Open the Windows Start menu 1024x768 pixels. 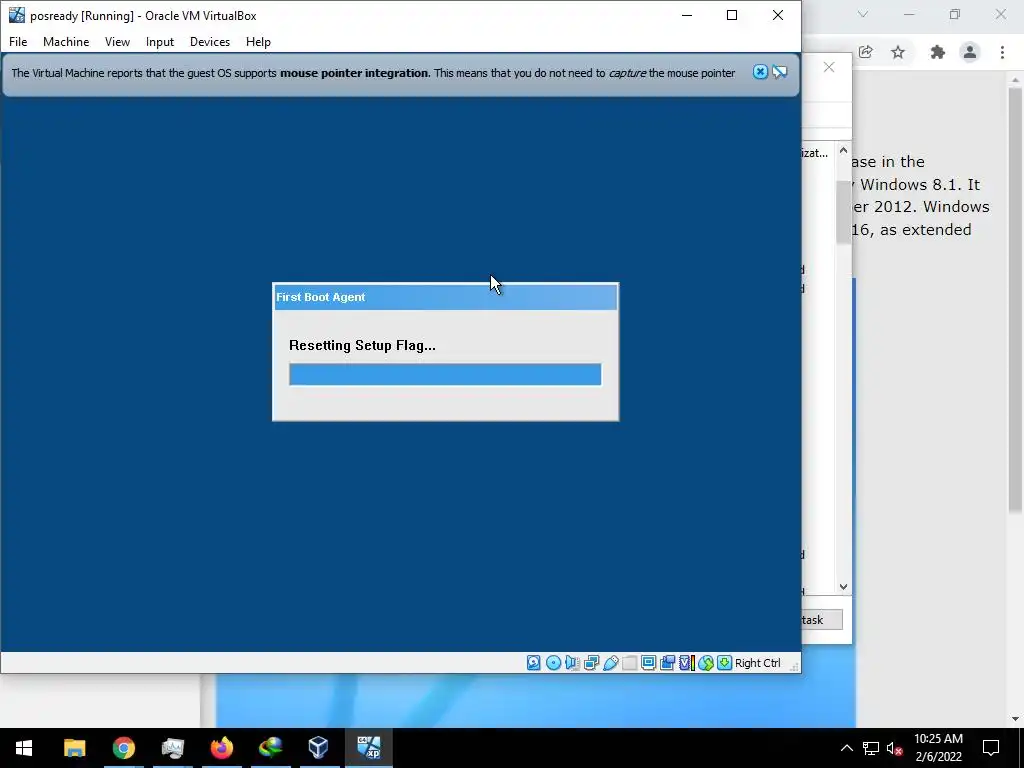[x=24, y=748]
